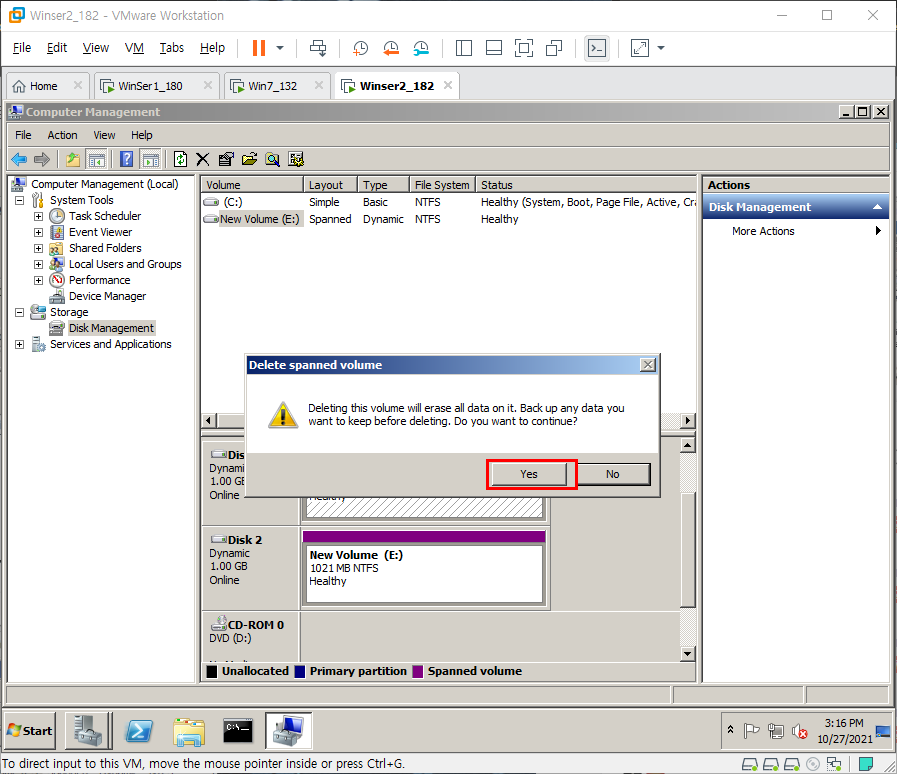Collapse the Disk Management actions section
This screenshot has height=774, width=897.
pos(877,207)
